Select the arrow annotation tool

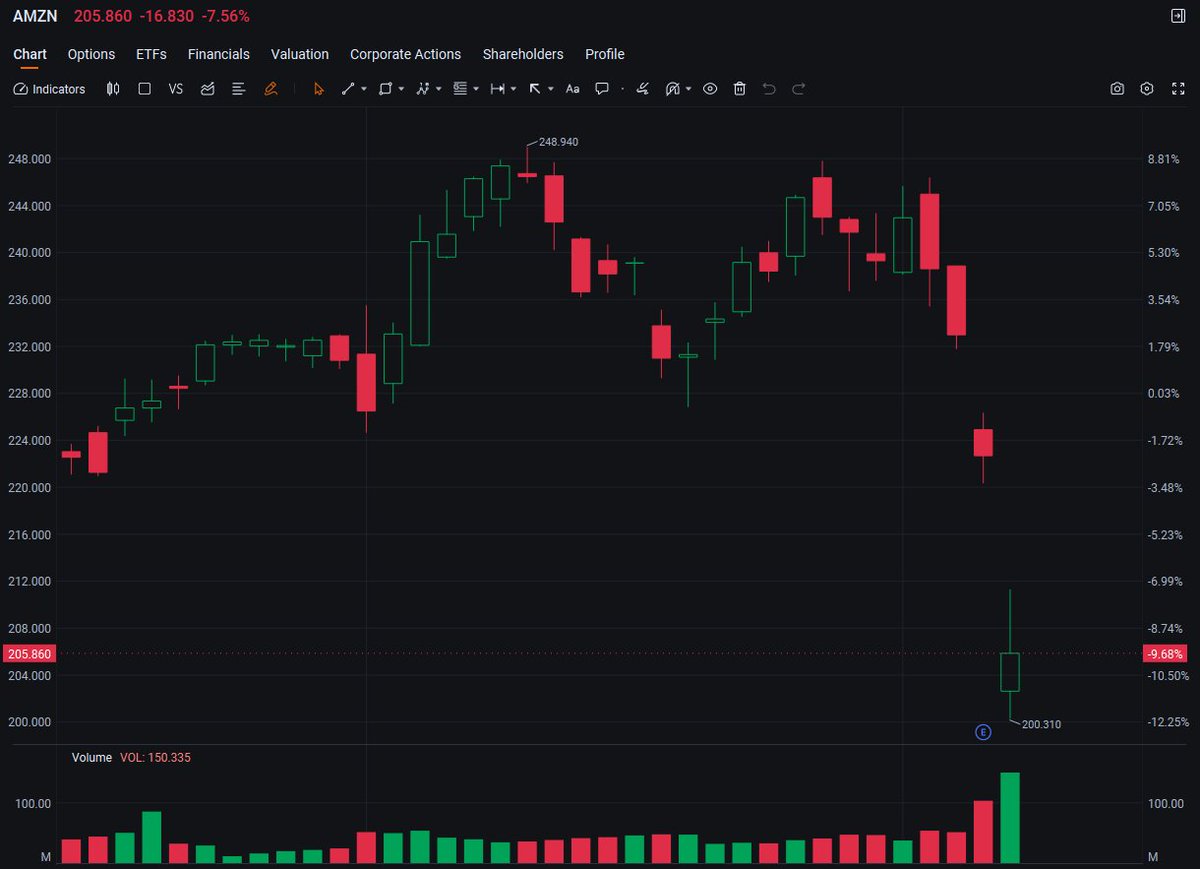click(535, 89)
